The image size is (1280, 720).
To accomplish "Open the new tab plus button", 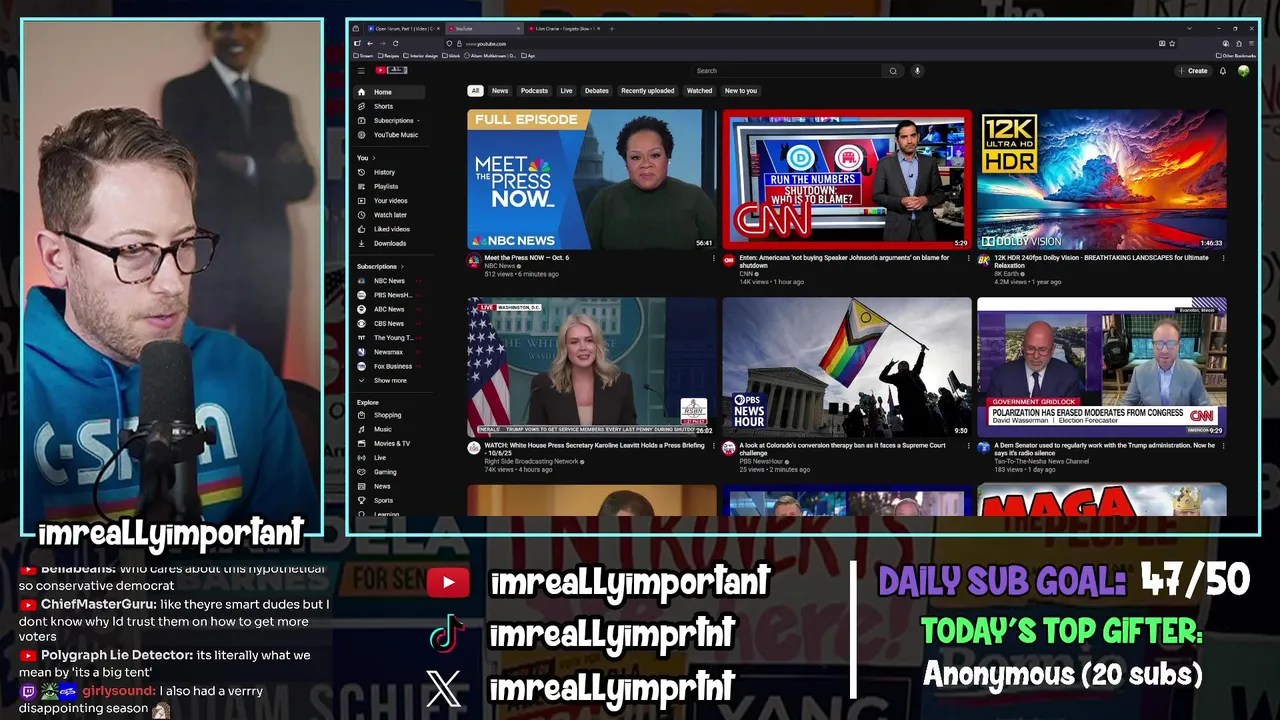I will tap(612, 28).
